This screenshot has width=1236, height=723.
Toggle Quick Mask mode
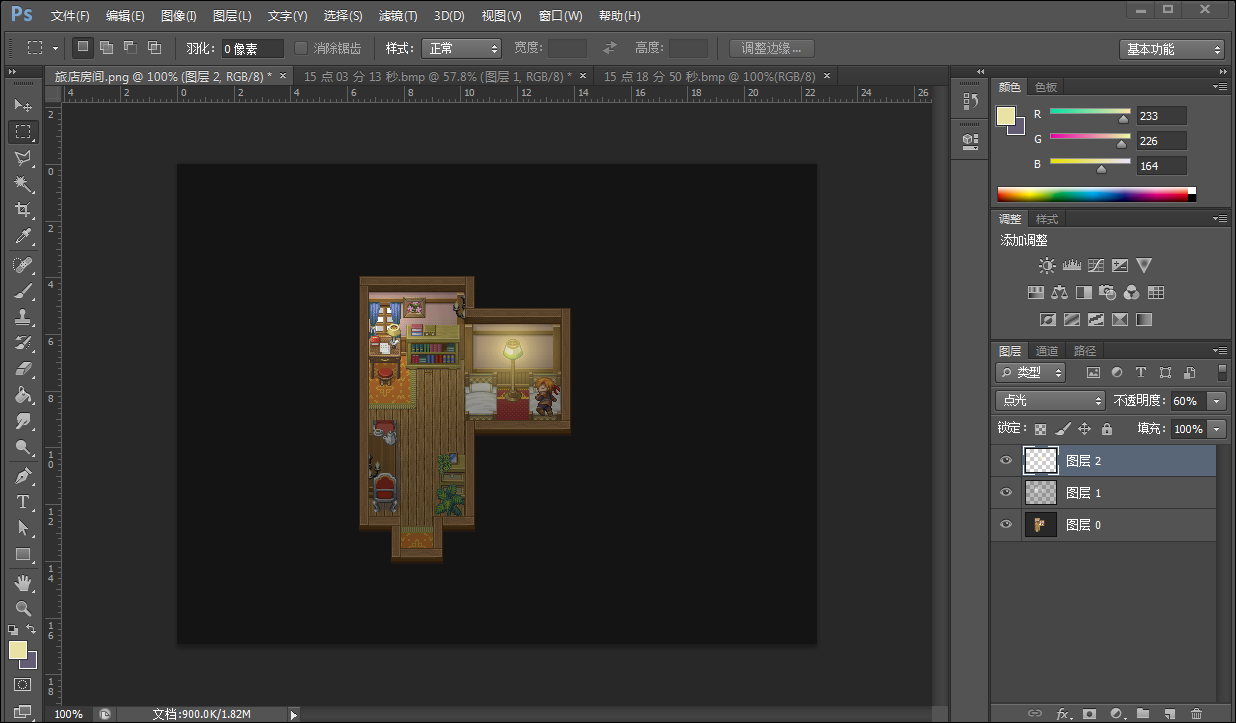pyautogui.click(x=23, y=685)
